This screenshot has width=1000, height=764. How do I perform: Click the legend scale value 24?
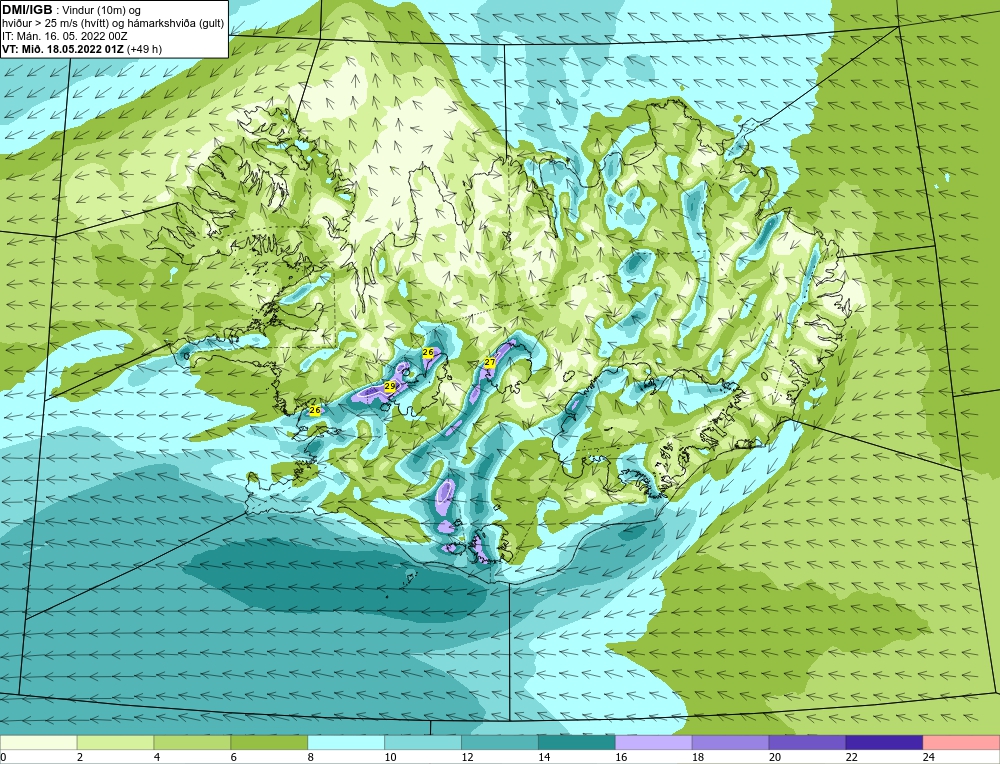tap(929, 758)
